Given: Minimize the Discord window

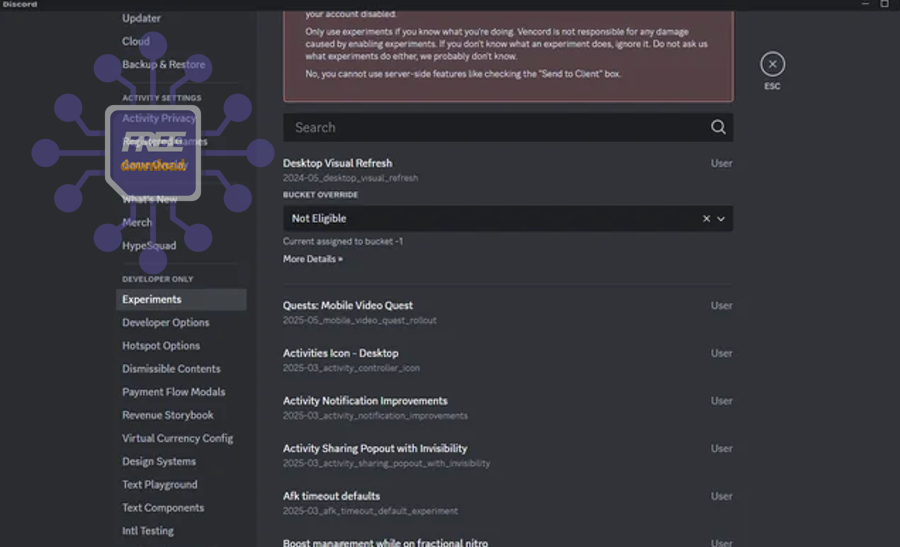Looking at the screenshot, I should click(865, 4).
